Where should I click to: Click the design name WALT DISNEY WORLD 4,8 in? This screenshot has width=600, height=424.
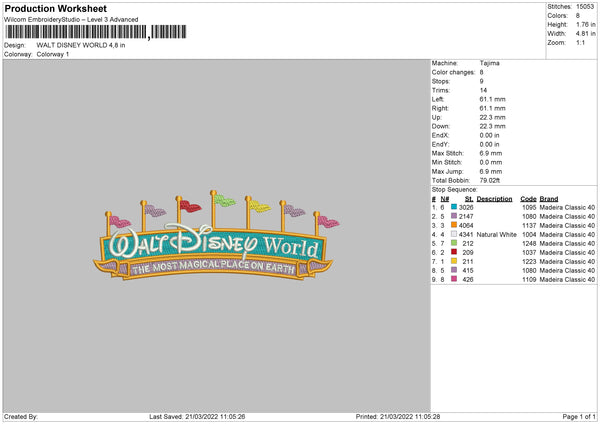[81, 45]
